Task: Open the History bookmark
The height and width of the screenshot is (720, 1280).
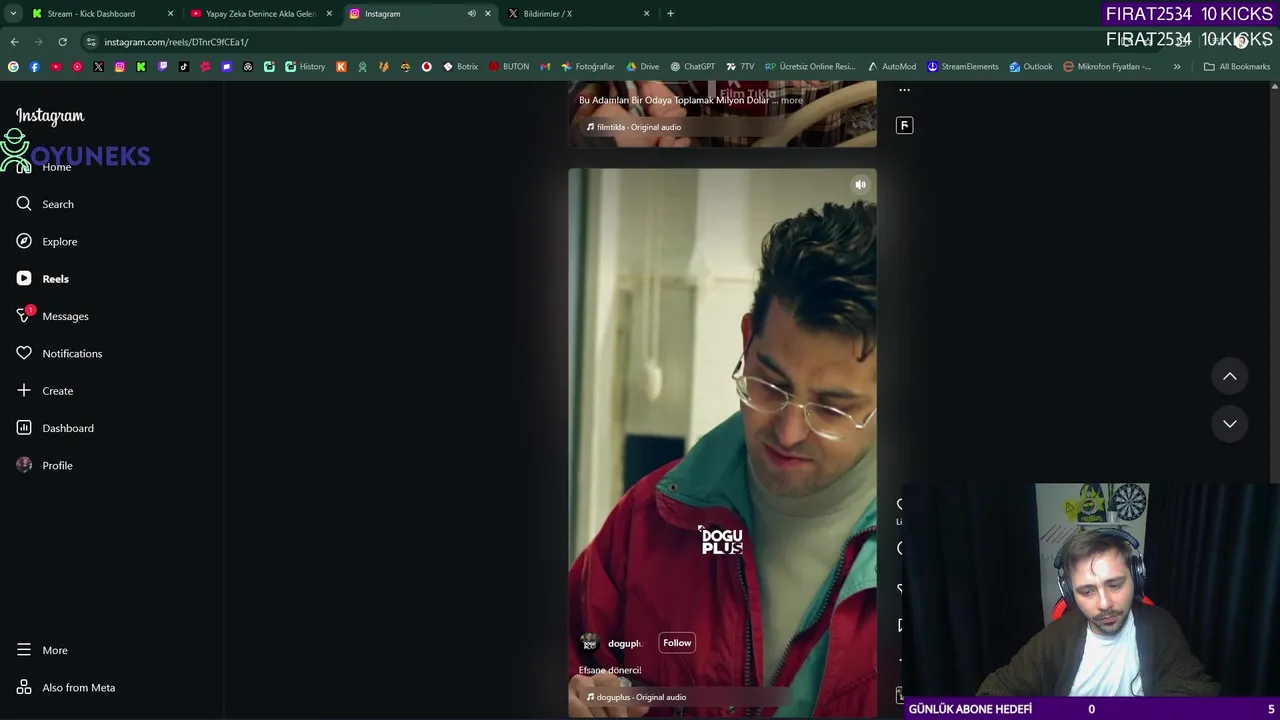Action: coord(305,67)
